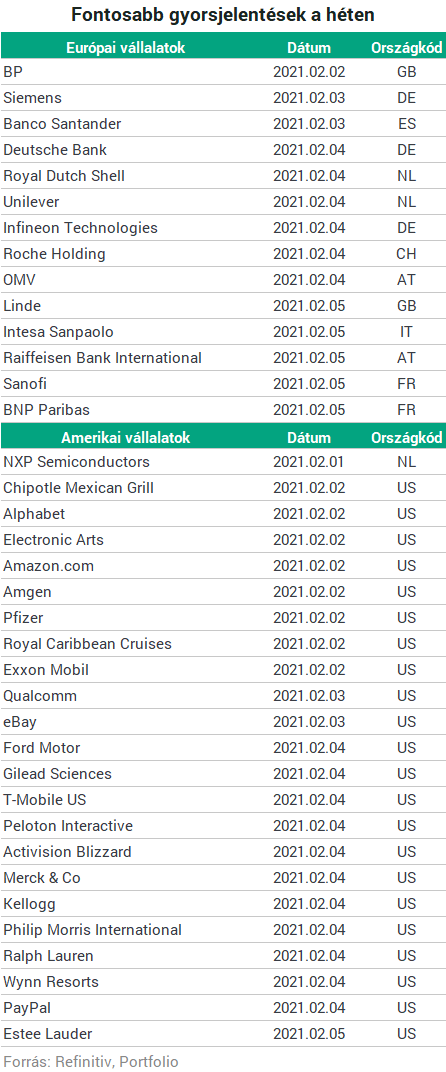Click the BNP Paribas row

click(x=223, y=410)
